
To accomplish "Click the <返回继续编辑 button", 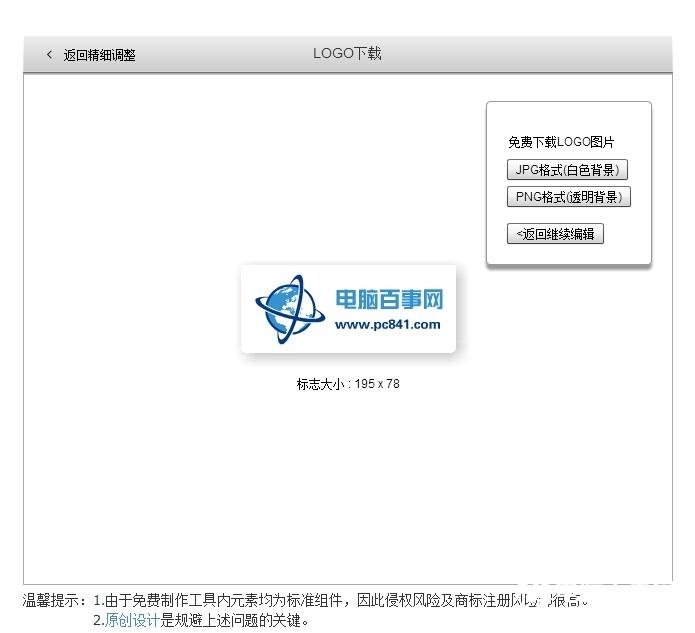I will (555, 234).
